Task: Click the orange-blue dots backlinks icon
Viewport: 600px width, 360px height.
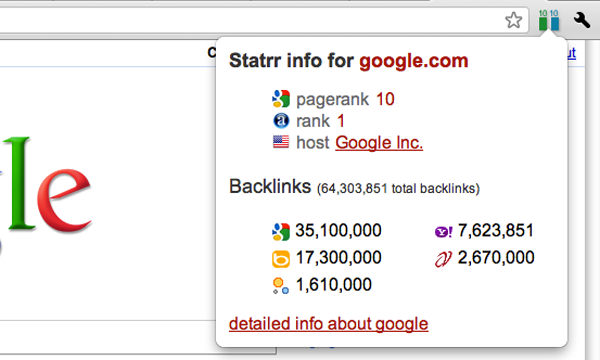Action: point(280,286)
